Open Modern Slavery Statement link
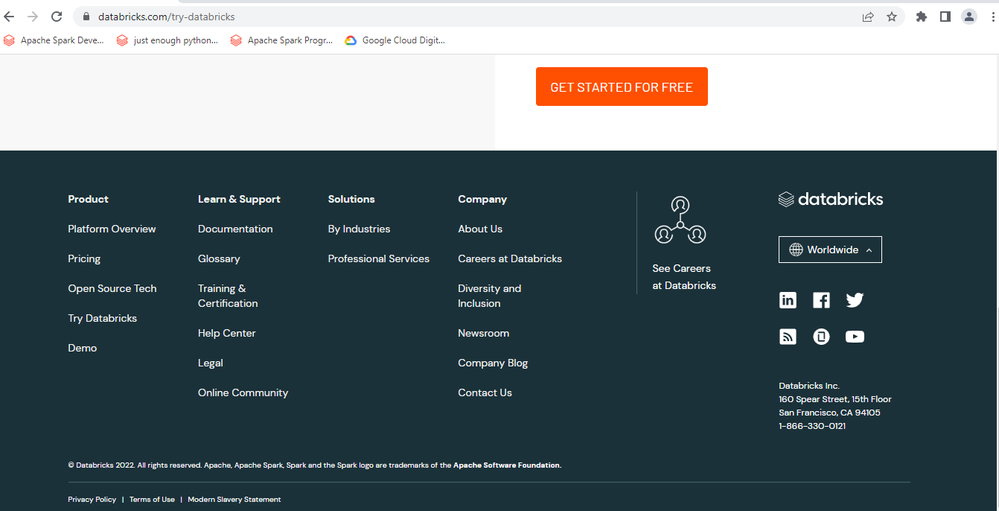The height and width of the screenshot is (511, 999). tap(234, 500)
